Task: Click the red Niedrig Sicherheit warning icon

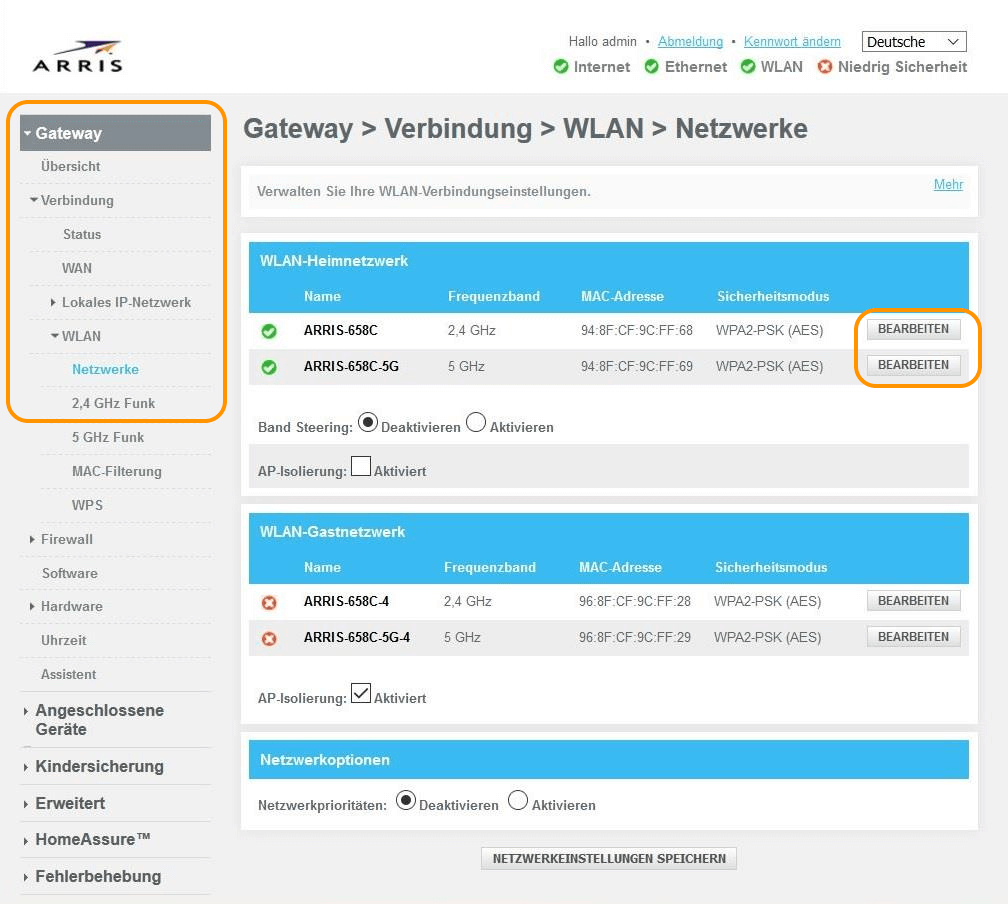Action: (825, 67)
